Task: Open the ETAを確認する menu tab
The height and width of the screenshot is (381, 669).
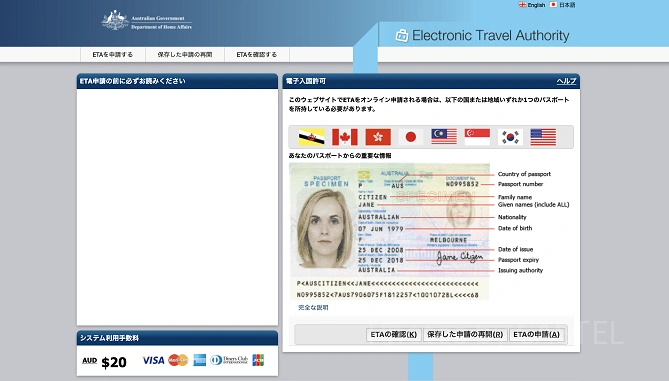Action: (257, 55)
